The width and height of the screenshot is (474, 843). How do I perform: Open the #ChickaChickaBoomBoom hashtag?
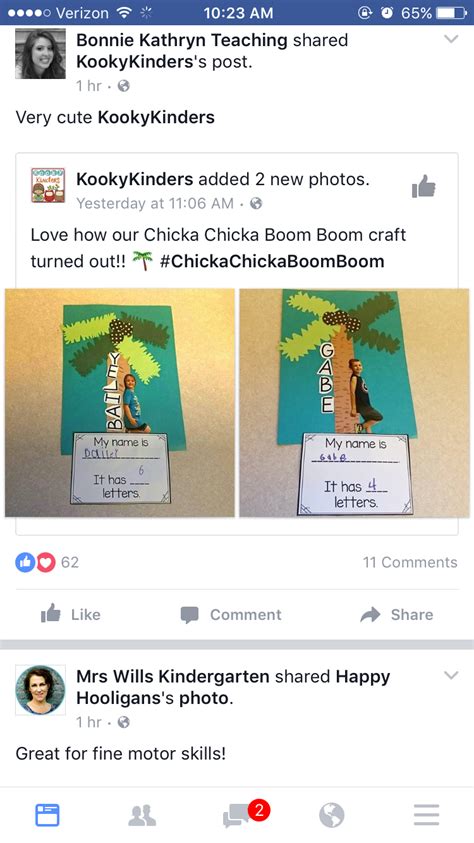point(272,261)
